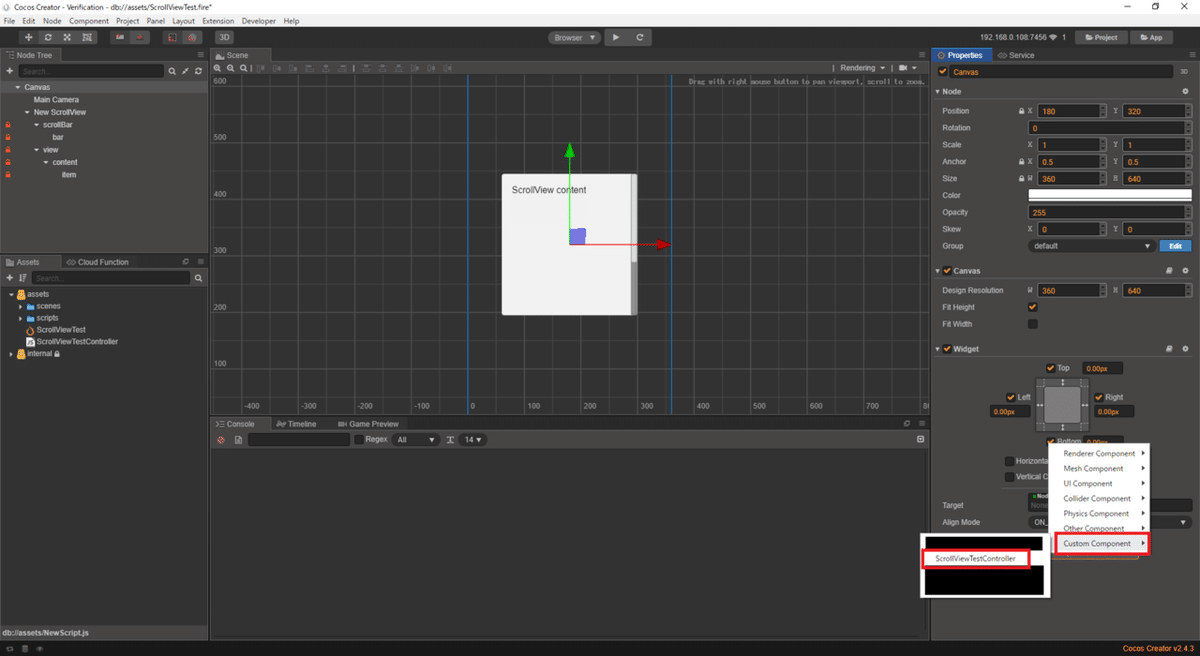Open the App folder button
Image resolution: width=1200 pixels, height=656 pixels.
(1151, 37)
